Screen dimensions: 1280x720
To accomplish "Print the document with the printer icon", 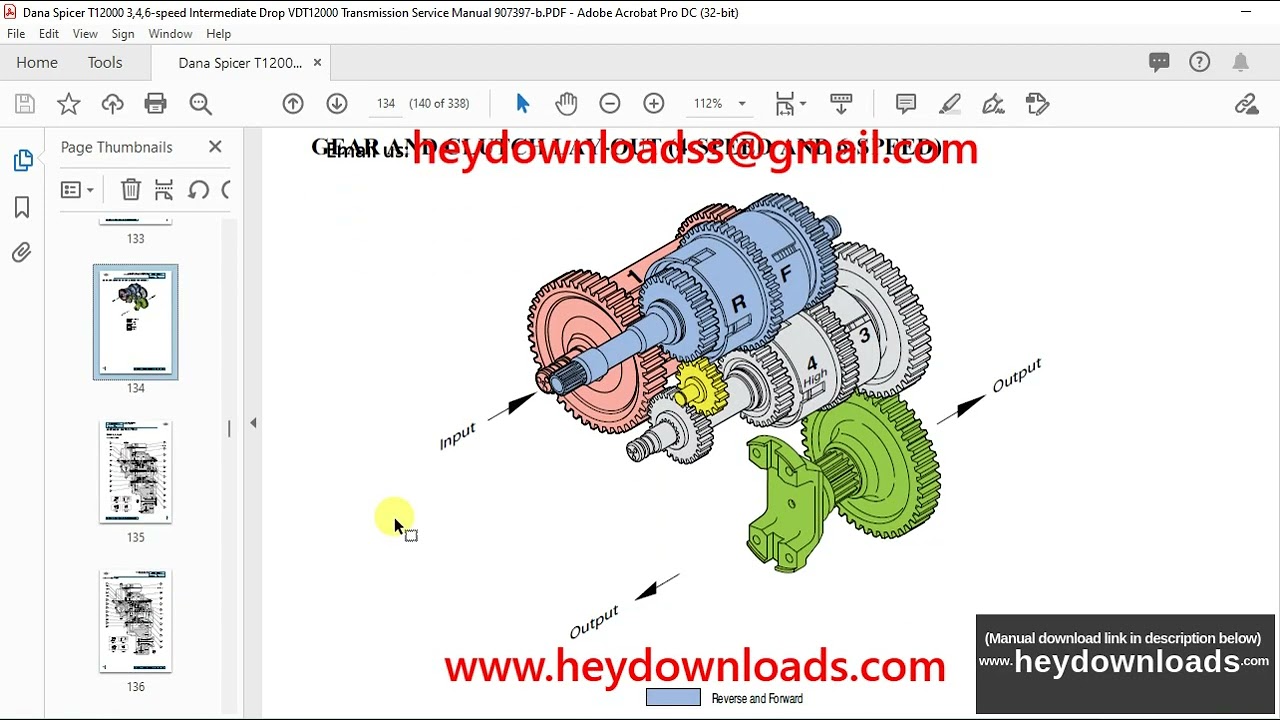I will coord(155,104).
